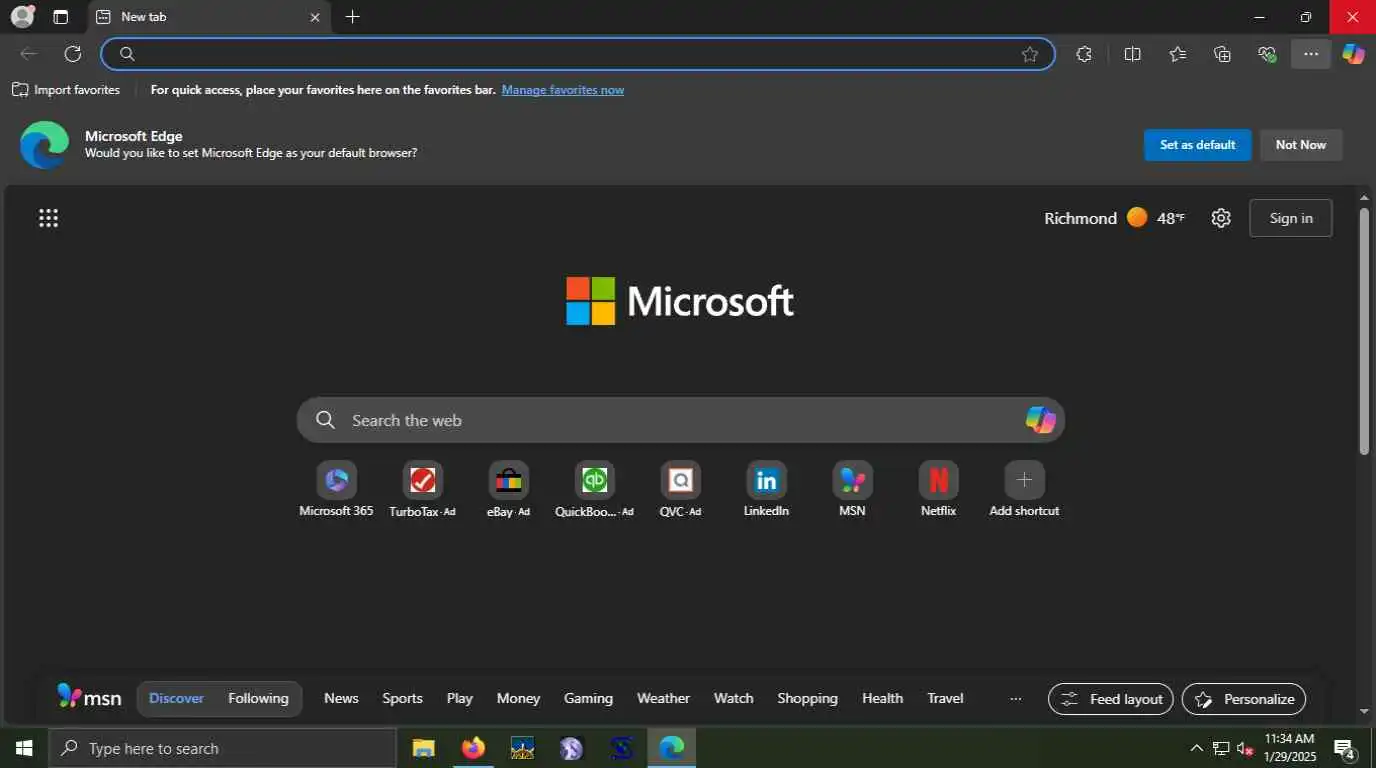Click the msn logo
The width and height of the screenshot is (1376, 768).
(89, 698)
